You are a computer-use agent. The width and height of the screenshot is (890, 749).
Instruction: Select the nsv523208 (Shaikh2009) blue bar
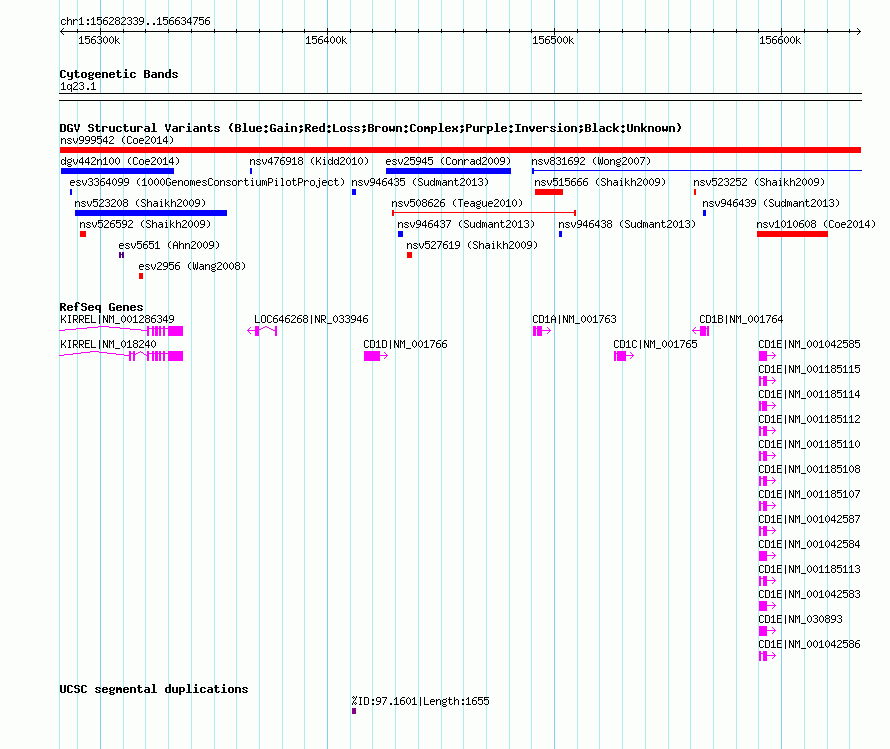151,213
